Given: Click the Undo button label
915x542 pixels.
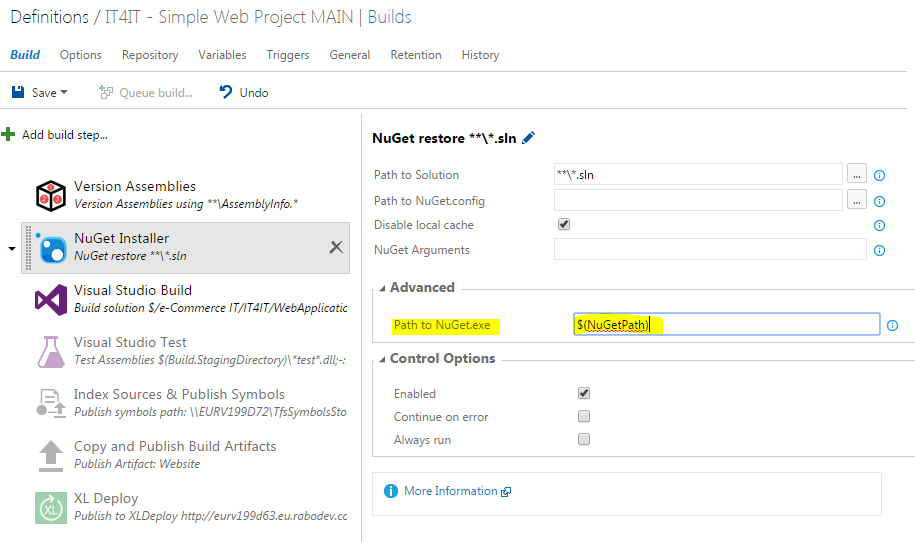Looking at the screenshot, I should tap(254, 93).
